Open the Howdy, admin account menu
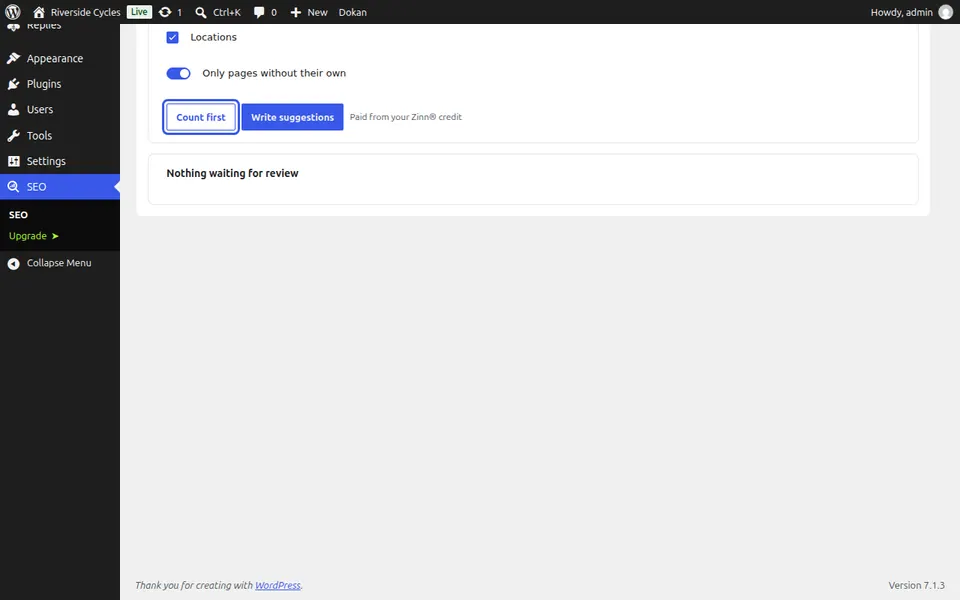The width and height of the screenshot is (960, 600). coord(912,12)
